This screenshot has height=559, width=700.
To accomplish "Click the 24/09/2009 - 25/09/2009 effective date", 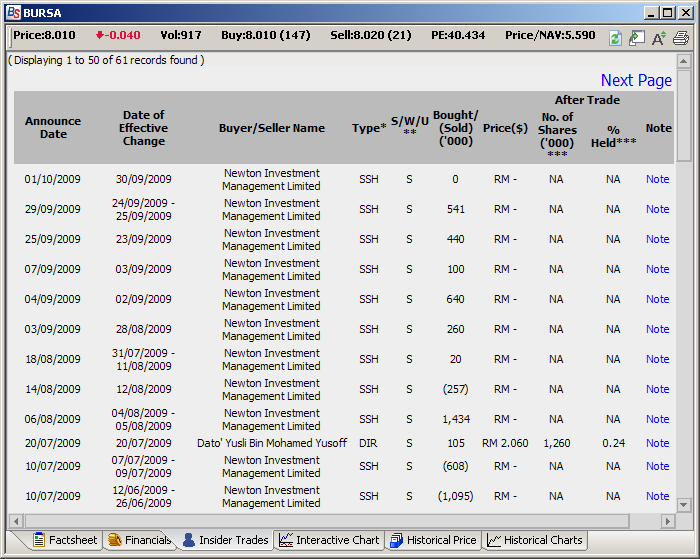I will [x=143, y=209].
